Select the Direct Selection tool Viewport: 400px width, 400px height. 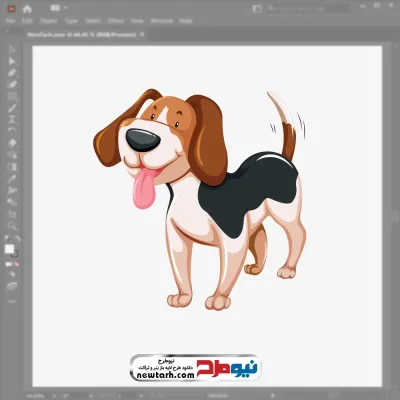point(12,61)
